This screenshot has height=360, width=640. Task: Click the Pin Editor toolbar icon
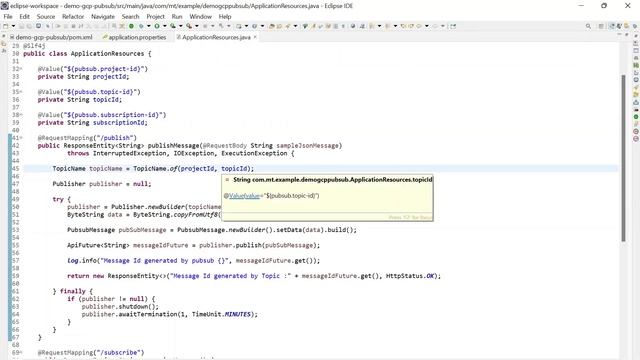[453, 26]
